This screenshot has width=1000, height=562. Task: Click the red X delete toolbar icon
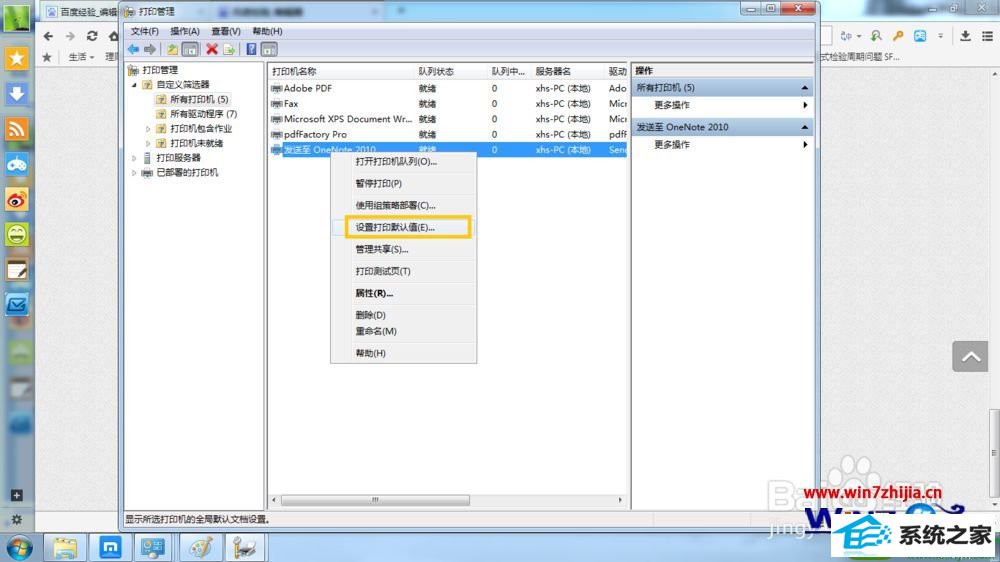(212, 49)
